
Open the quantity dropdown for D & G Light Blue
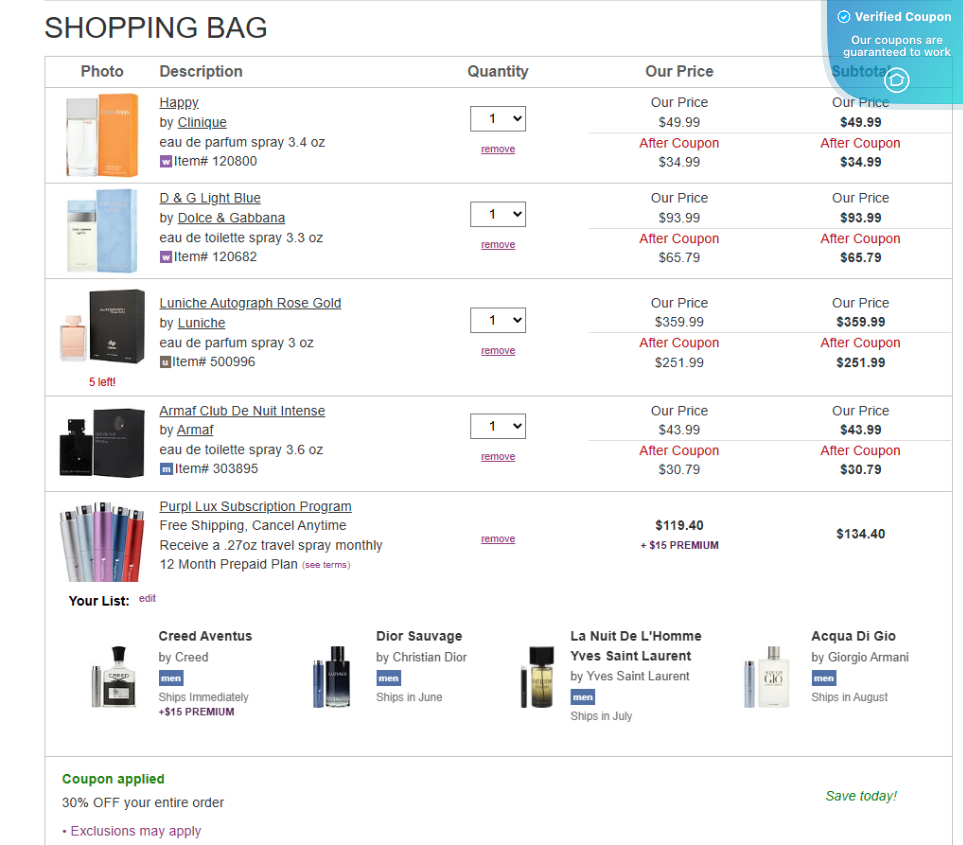click(x=497, y=214)
